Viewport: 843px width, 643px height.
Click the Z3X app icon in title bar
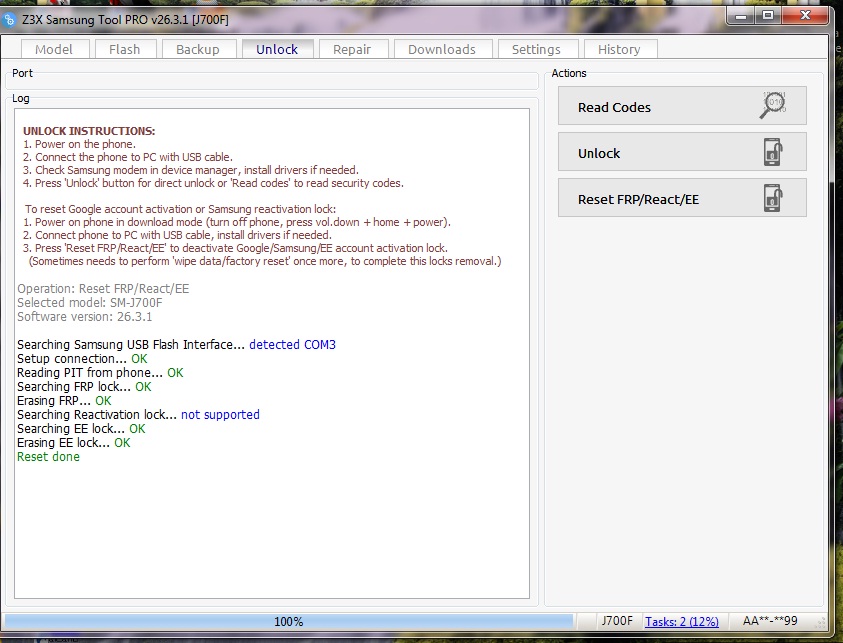coord(9,20)
